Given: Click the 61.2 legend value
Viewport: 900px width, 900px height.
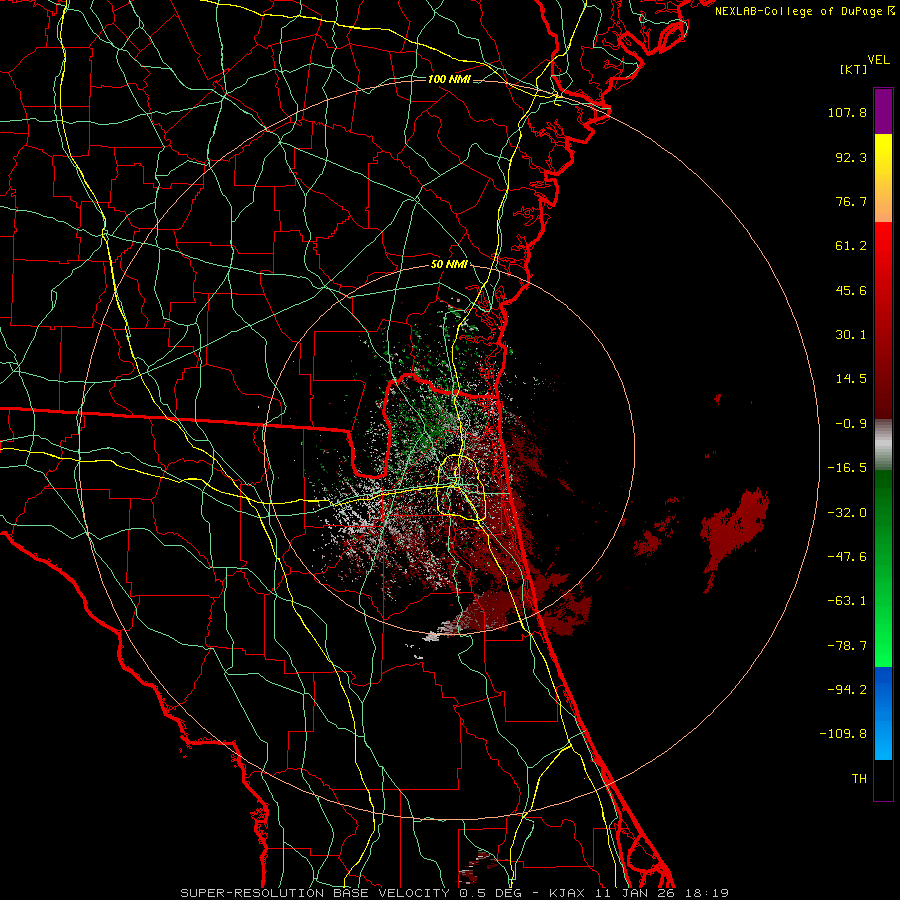Looking at the screenshot, I should [851, 246].
